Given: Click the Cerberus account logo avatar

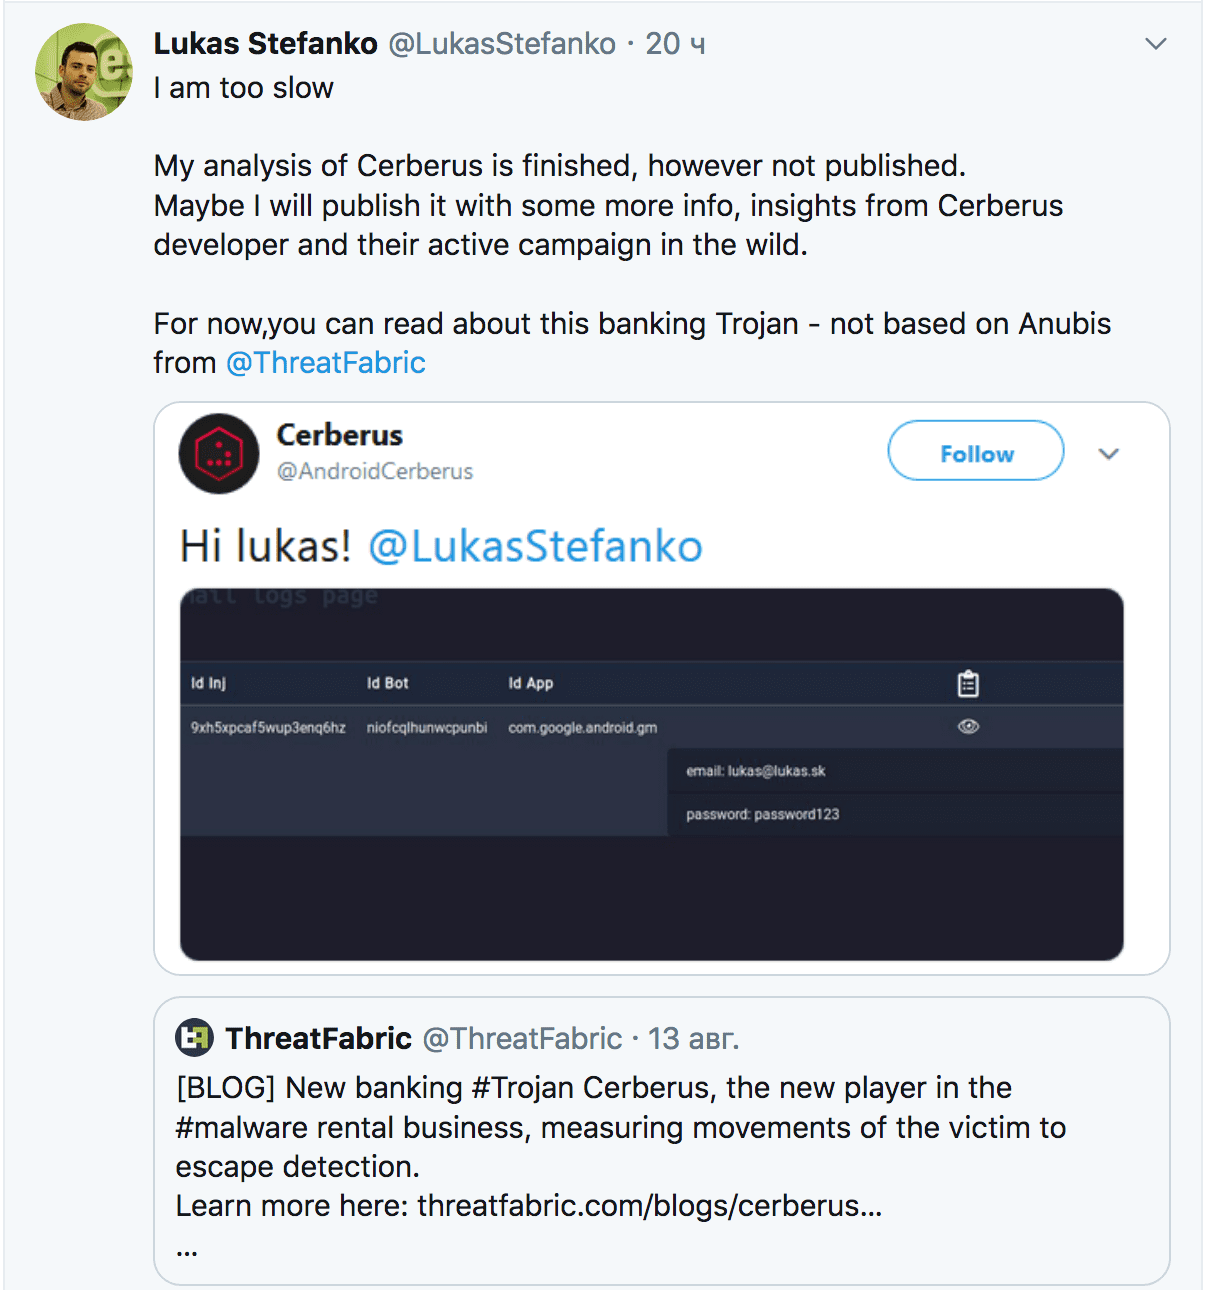Looking at the screenshot, I should click(219, 454).
